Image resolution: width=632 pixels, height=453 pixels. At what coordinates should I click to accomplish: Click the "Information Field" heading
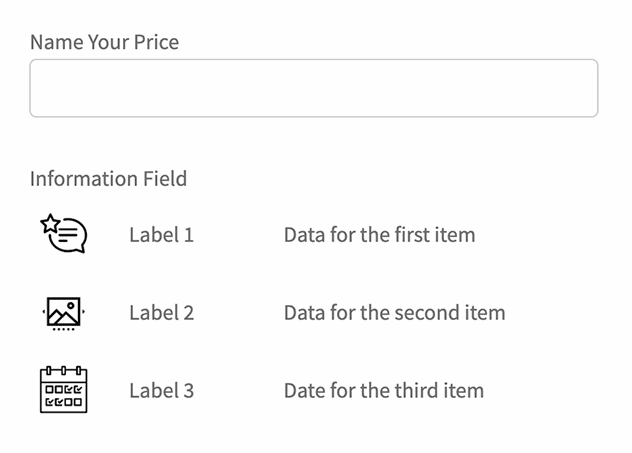[108, 179]
